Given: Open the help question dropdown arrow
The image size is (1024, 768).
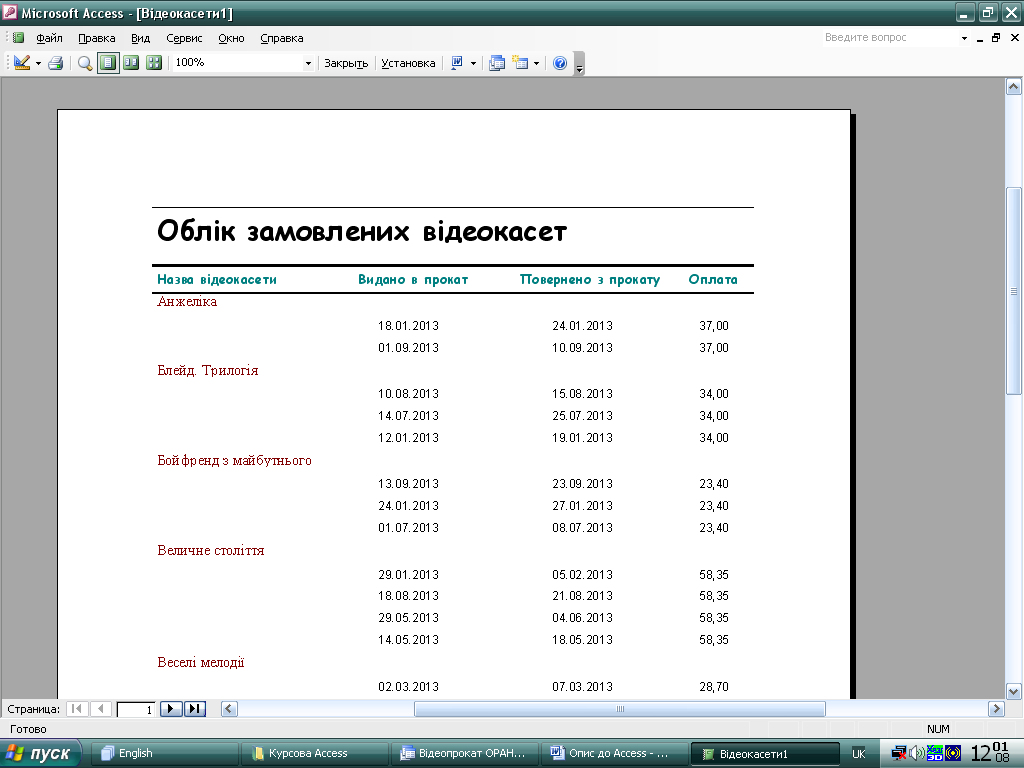Looking at the screenshot, I should coord(964,38).
